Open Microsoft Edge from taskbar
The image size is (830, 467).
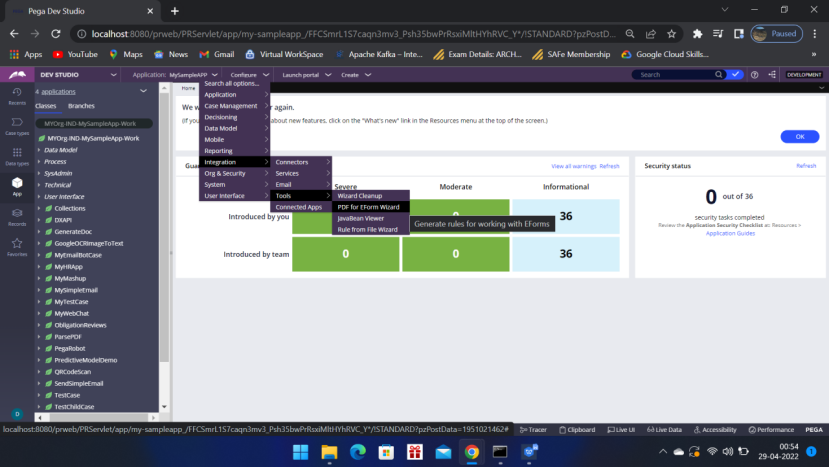point(358,452)
